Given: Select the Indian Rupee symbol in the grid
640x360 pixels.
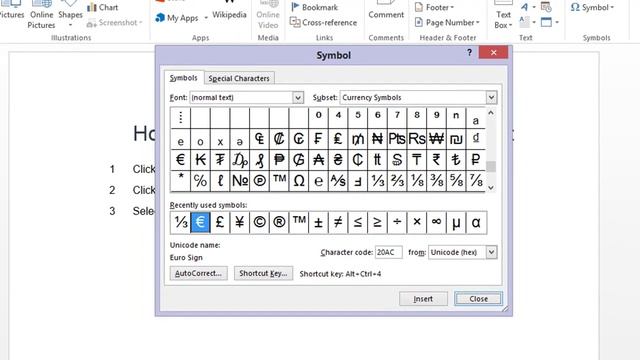Looking at the screenshot, I should [436, 160].
